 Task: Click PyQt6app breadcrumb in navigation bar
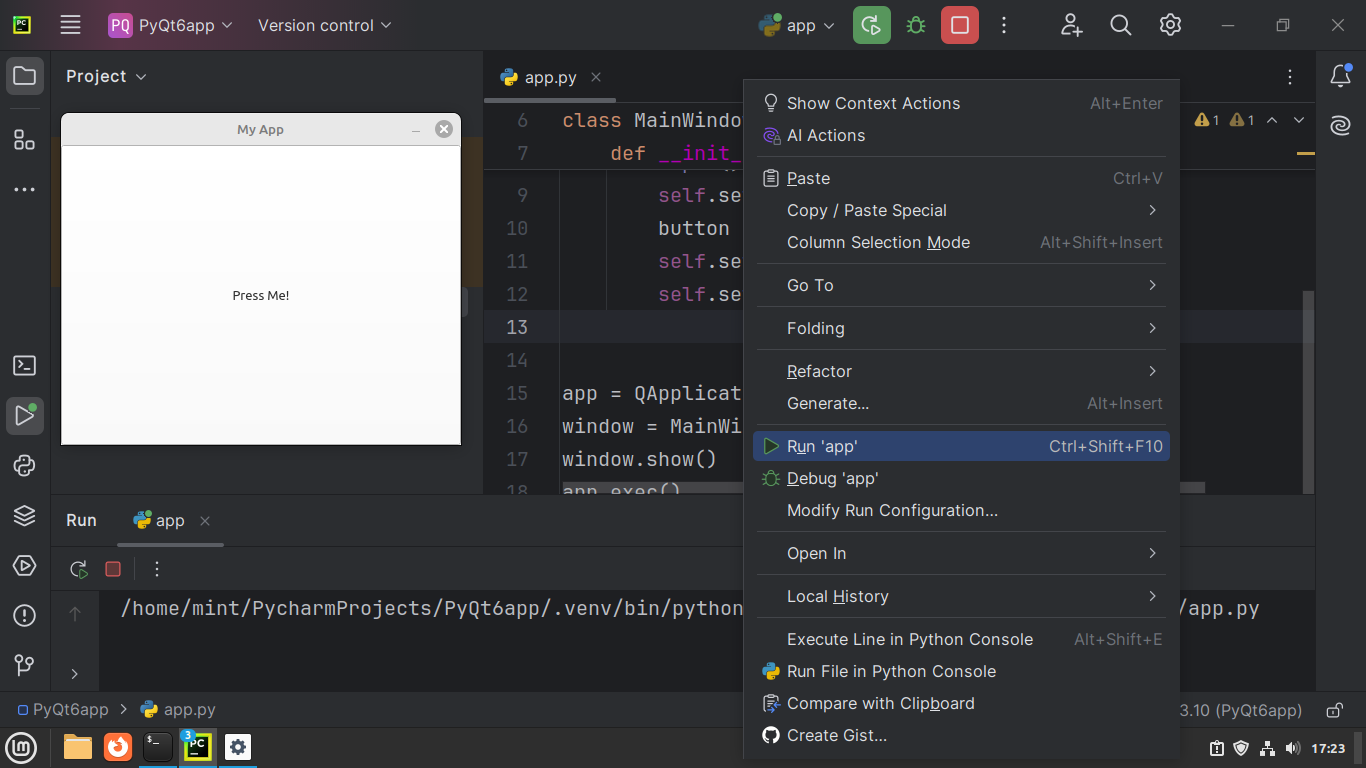tap(63, 710)
